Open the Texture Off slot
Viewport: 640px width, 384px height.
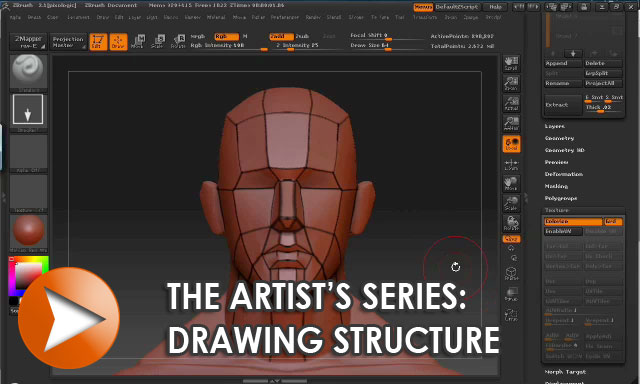tap(28, 193)
